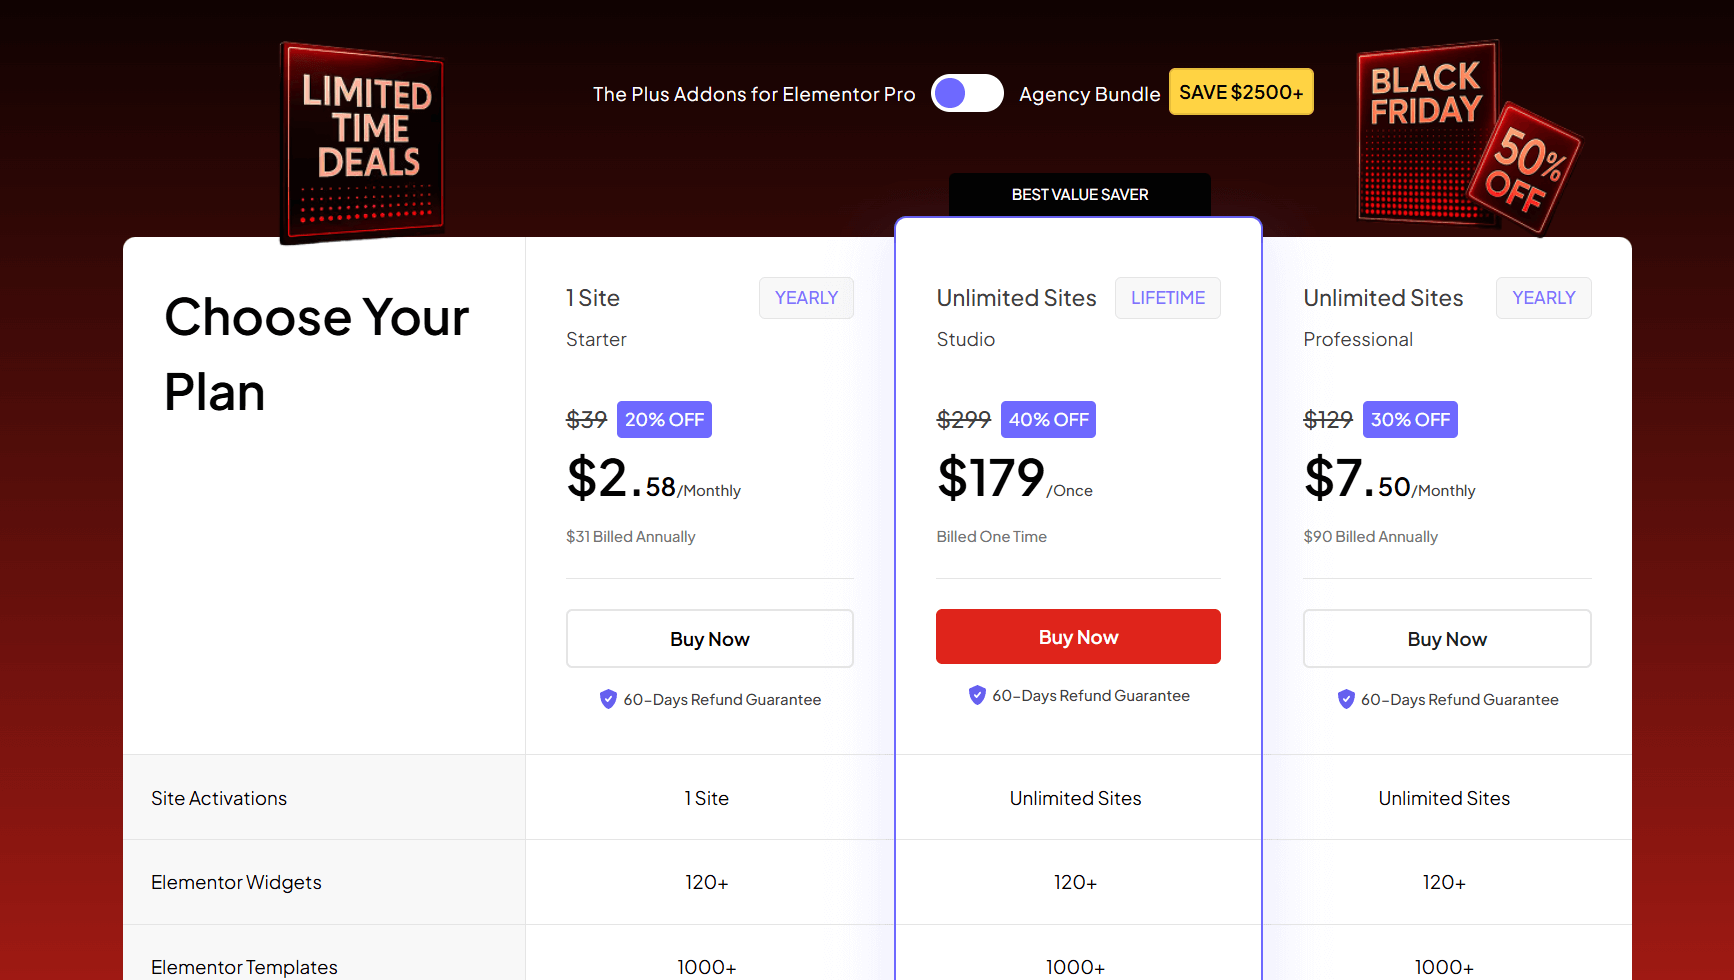Click the 40% OFF badge on Studio plan
The image size is (1734, 980).
pos(1048,419)
